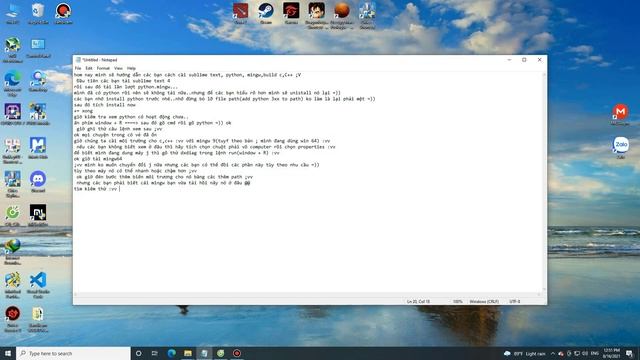Click the first text line in Notepad
The width and height of the screenshot is (640, 360).
pos(187,75)
